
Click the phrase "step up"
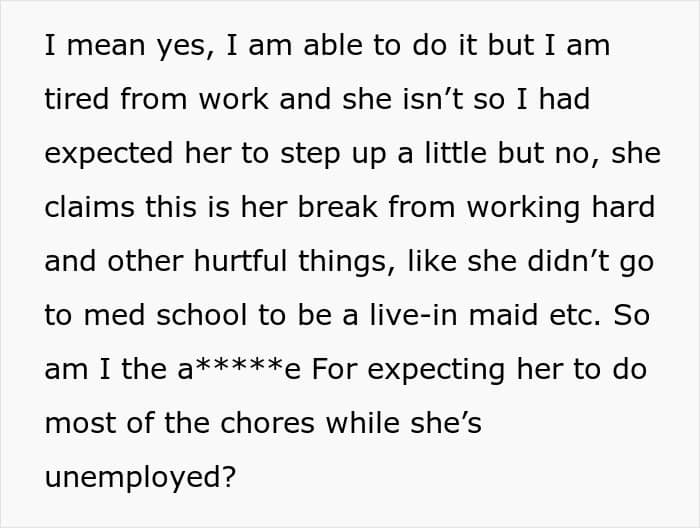point(333,154)
